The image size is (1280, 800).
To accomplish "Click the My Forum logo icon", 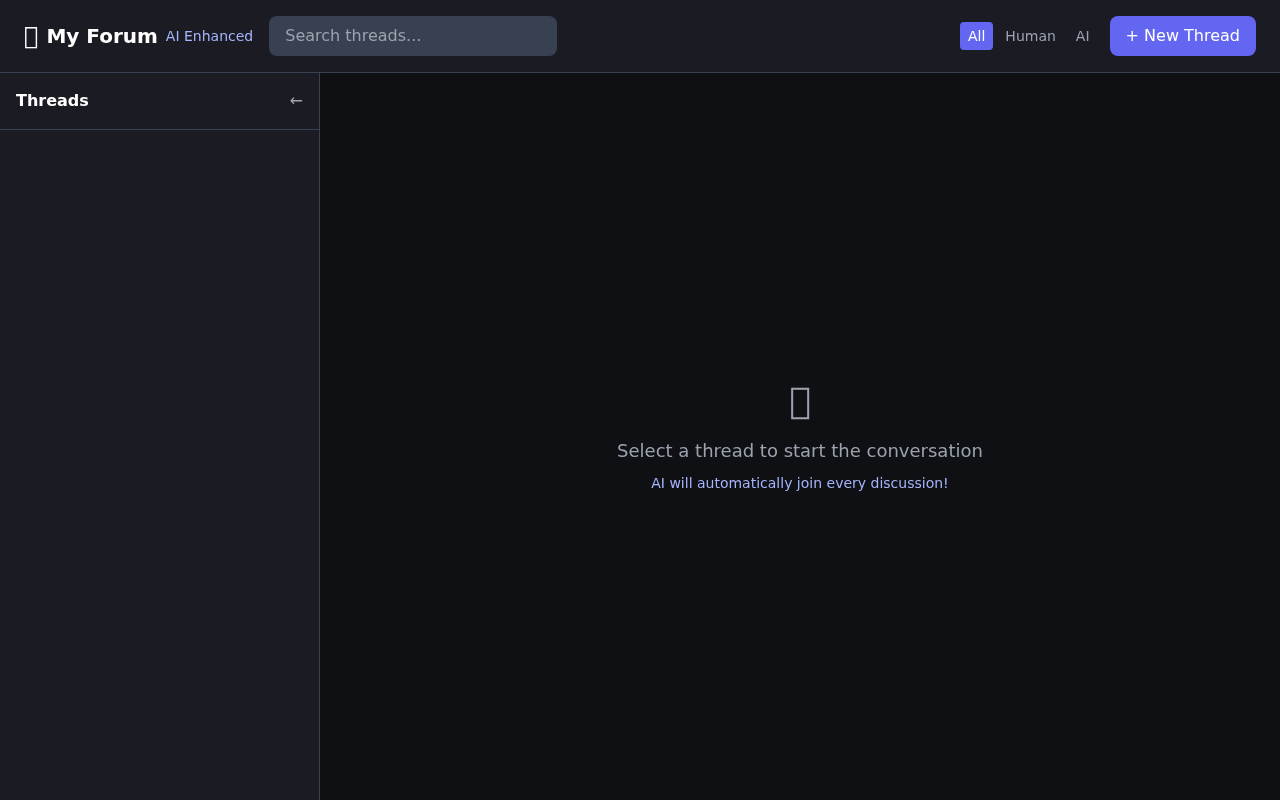I will click(31, 36).
